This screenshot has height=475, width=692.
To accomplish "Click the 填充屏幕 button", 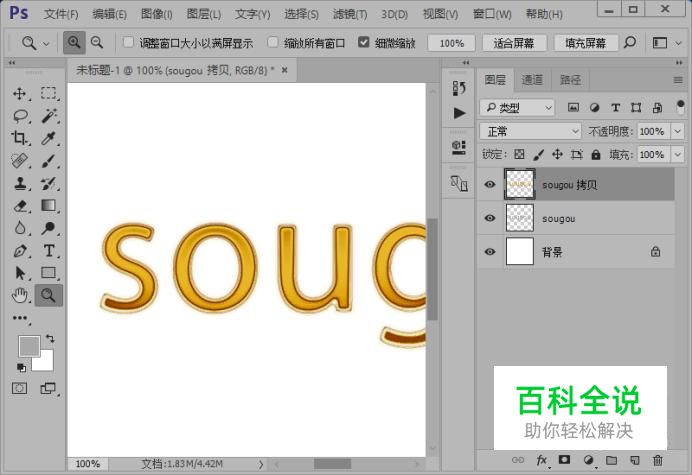I will click(x=586, y=43).
